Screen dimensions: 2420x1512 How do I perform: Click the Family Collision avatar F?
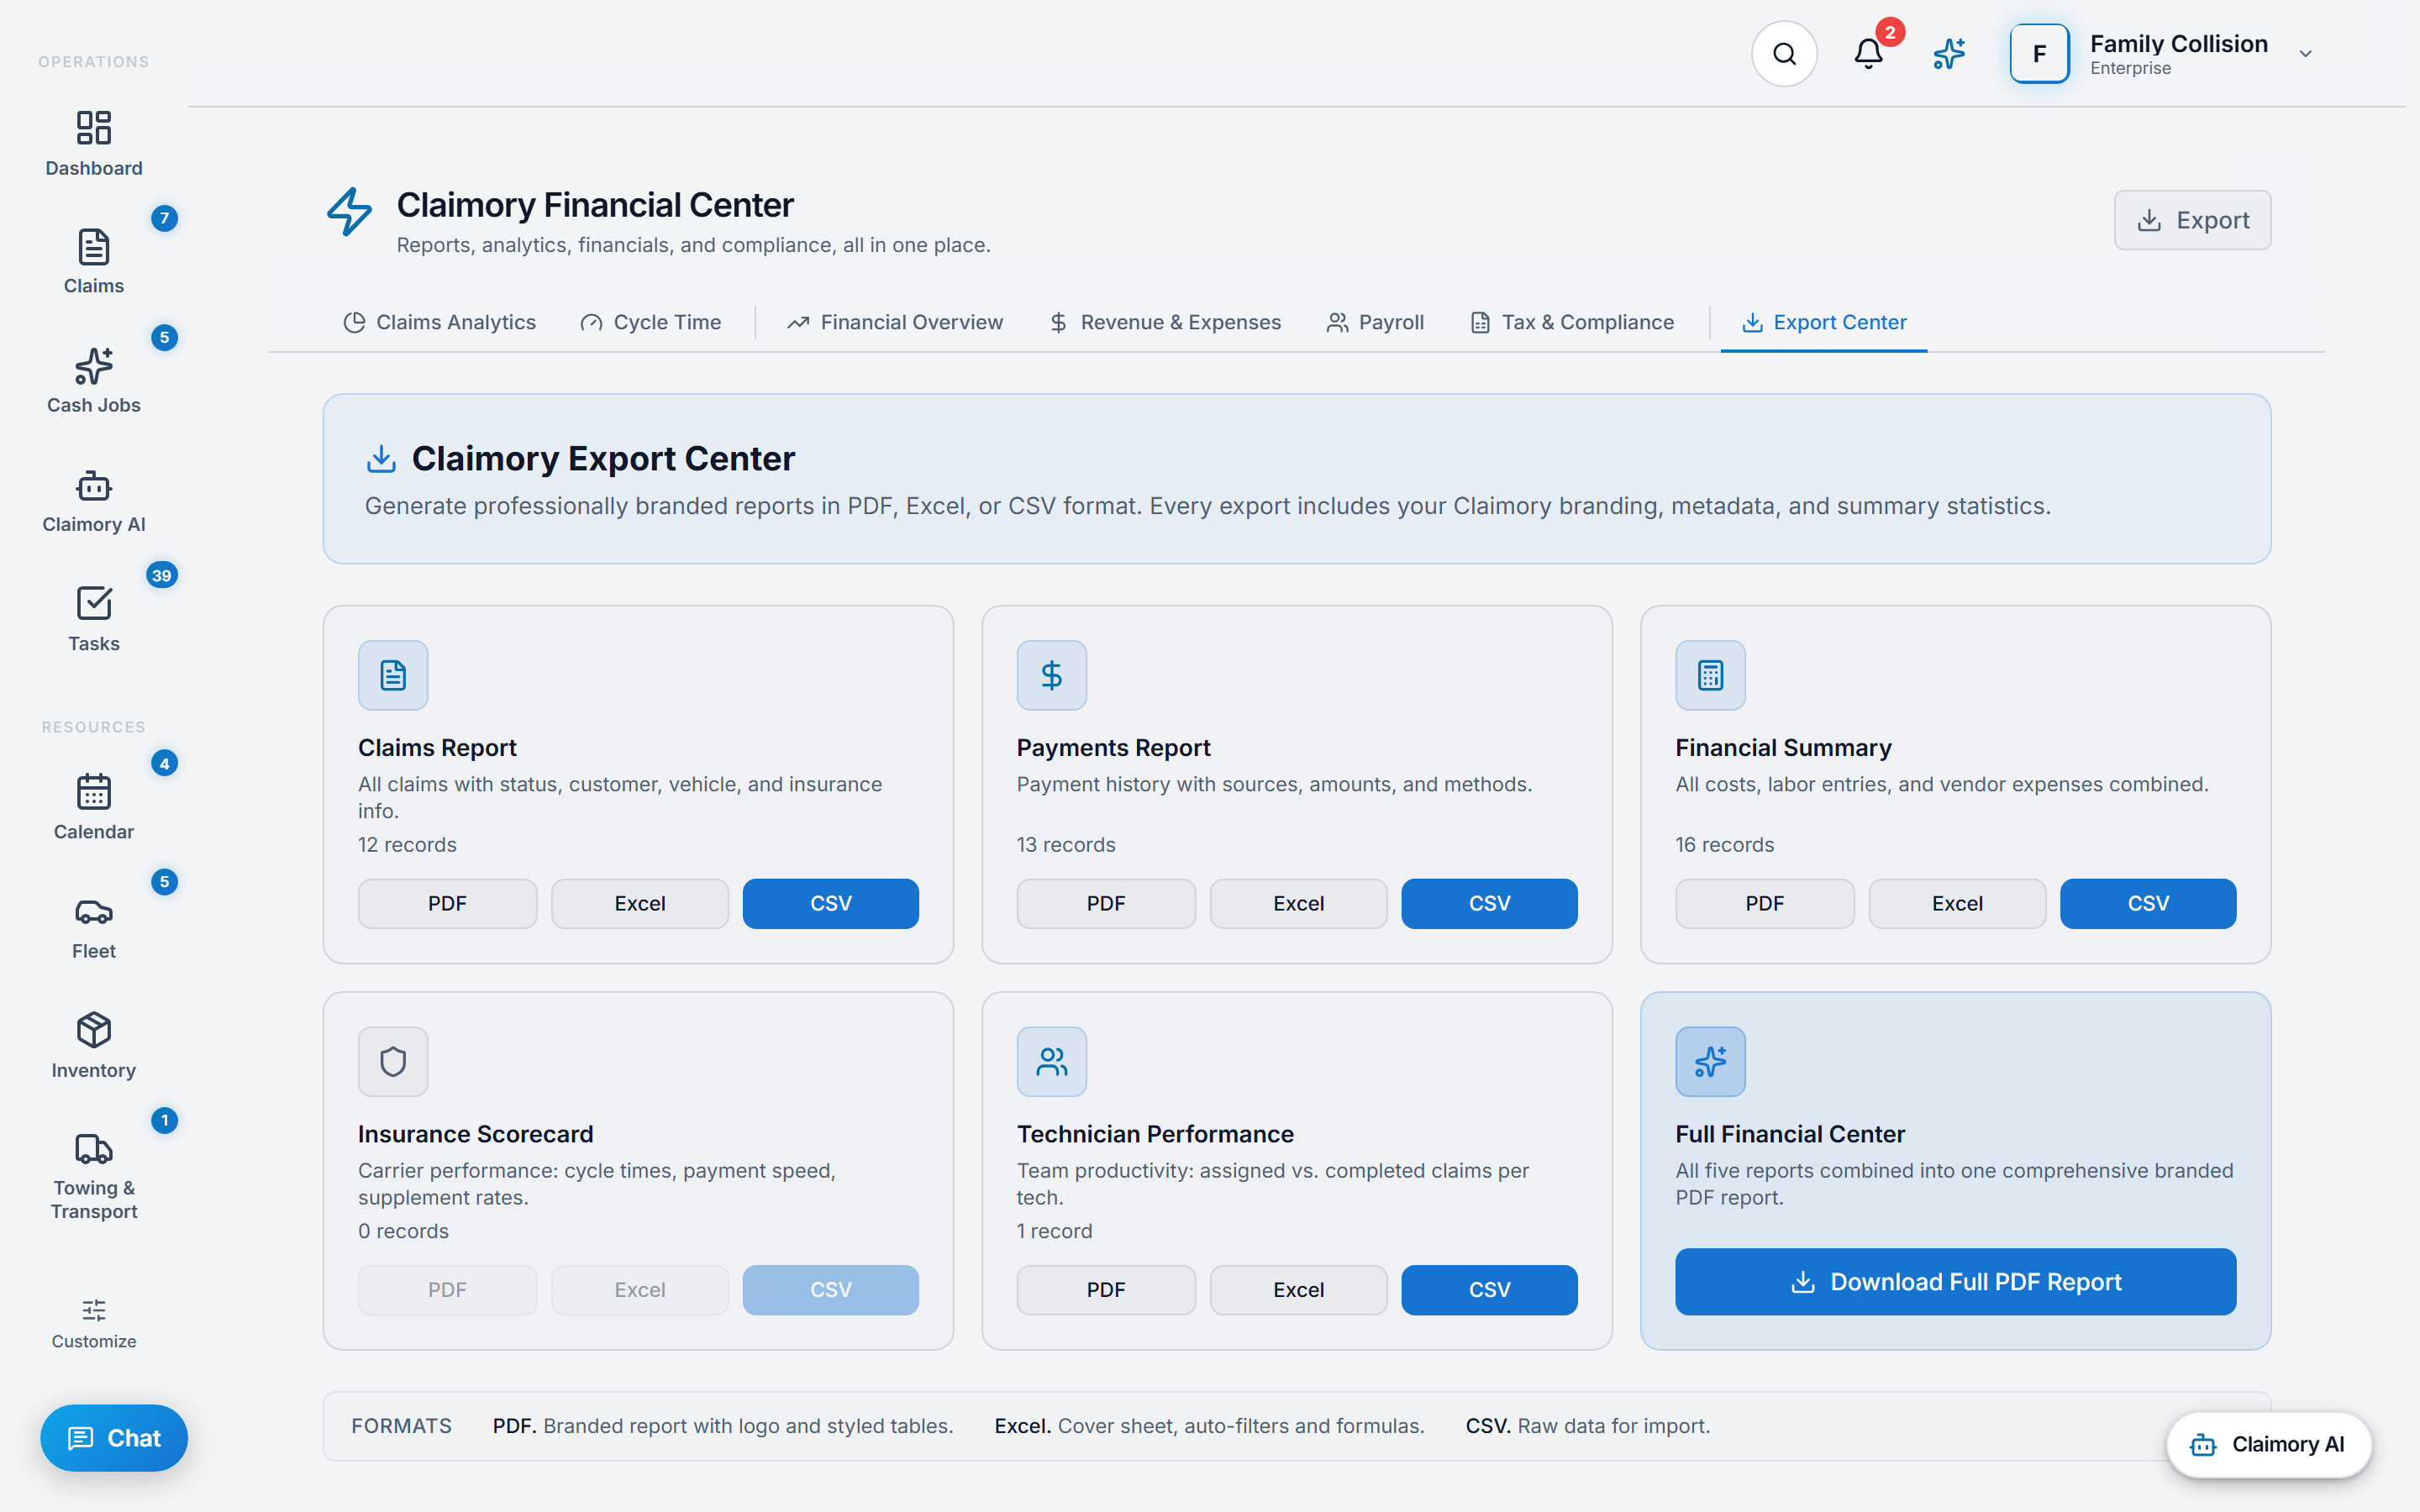[2039, 54]
